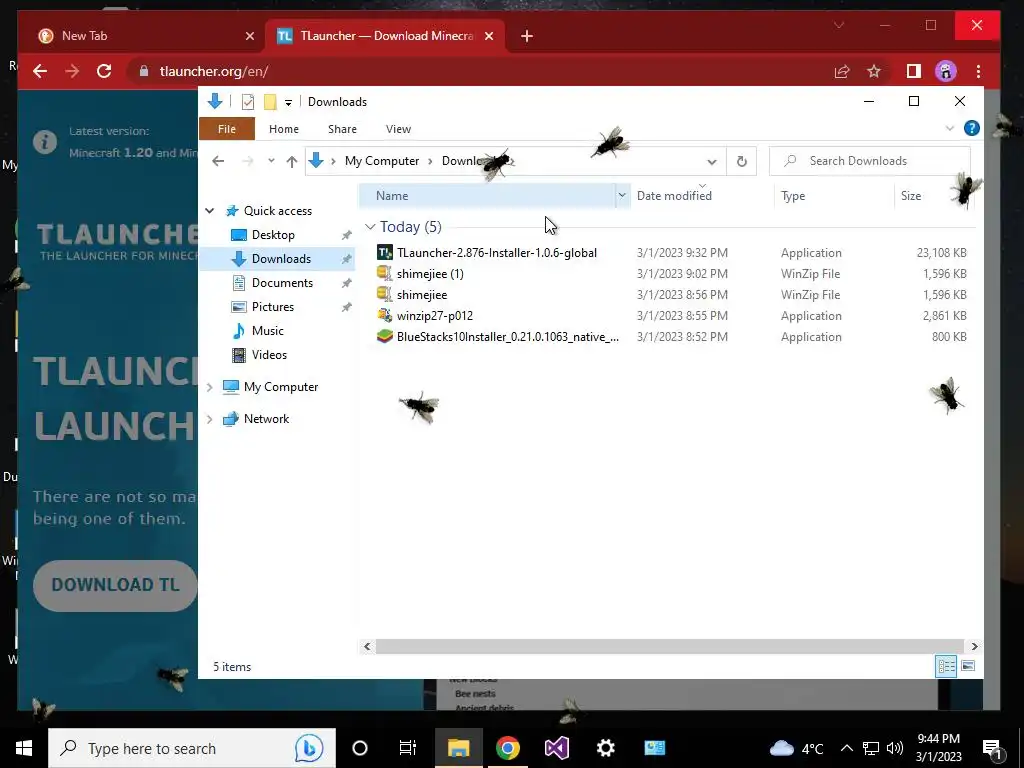Open a new Chrome tab with plus
The image size is (1024, 768).
pyautogui.click(x=526, y=36)
